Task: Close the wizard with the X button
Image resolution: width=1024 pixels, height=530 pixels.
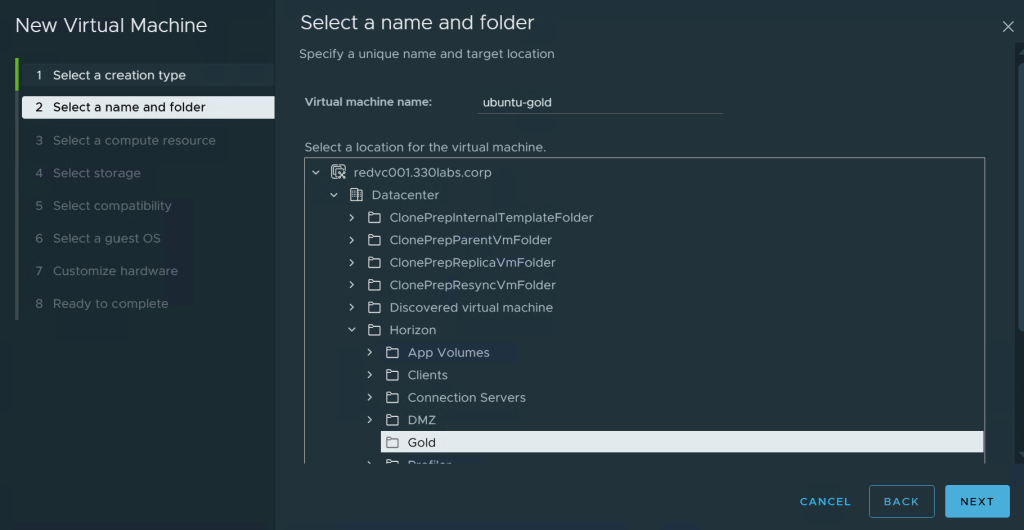Action: [x=1008, y=27]
